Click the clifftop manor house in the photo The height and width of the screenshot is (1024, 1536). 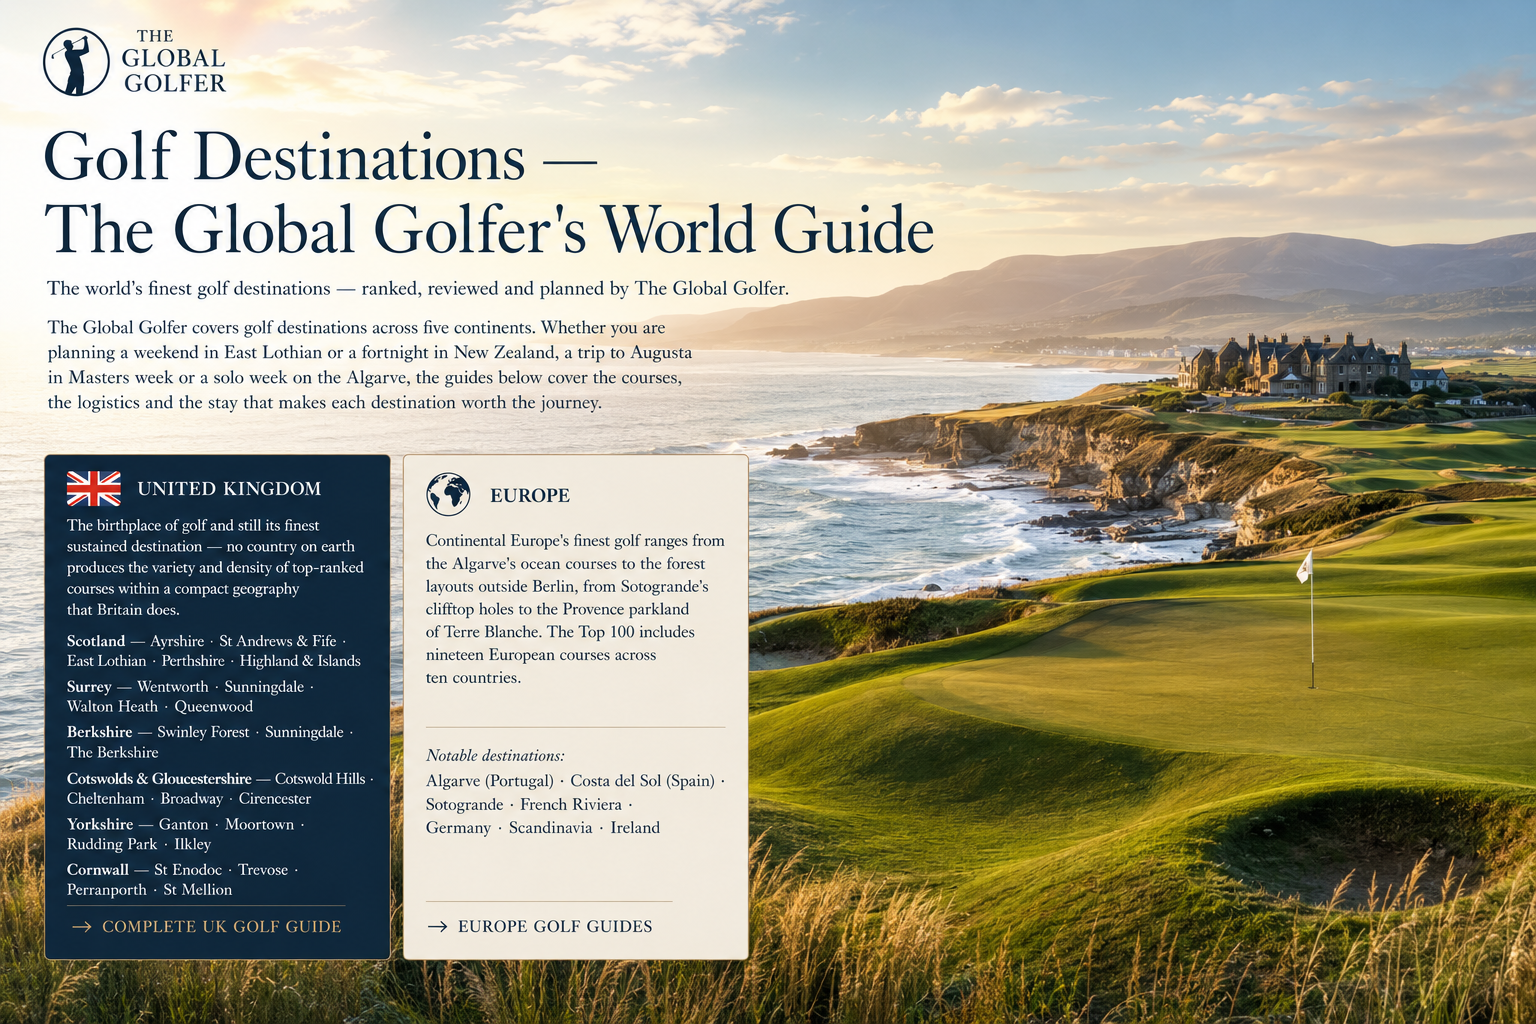(1300, 365)
